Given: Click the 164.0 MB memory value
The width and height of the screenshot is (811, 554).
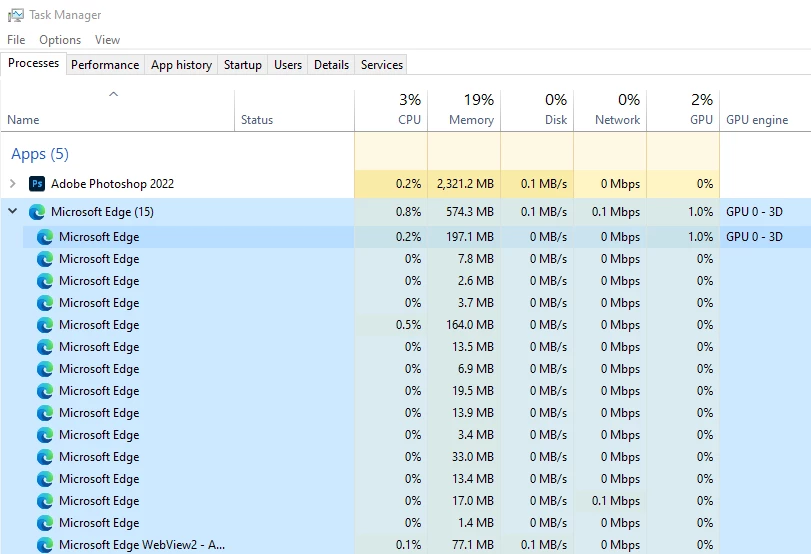Looking at the screenshot, I should [470, 325].
